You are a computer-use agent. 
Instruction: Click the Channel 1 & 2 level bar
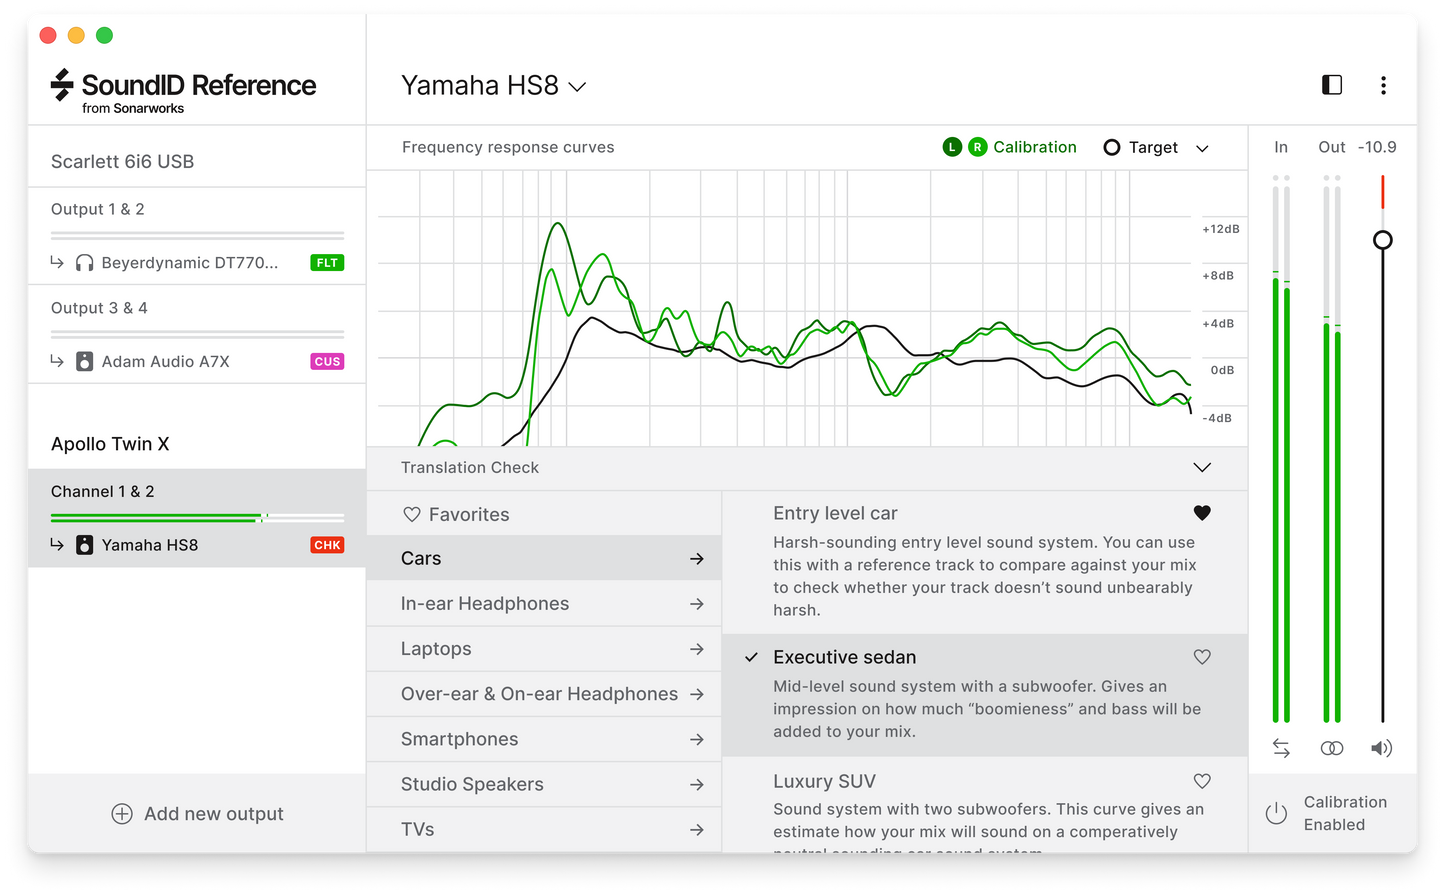tap(197, 518)
